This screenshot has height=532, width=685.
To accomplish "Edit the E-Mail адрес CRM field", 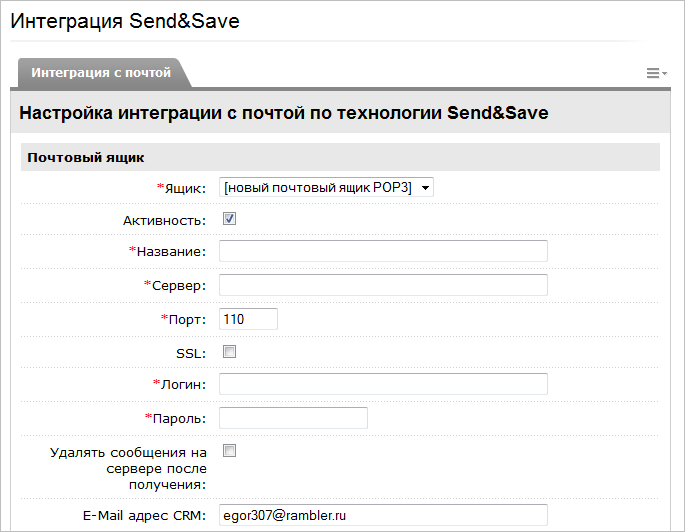I will 383,515.
